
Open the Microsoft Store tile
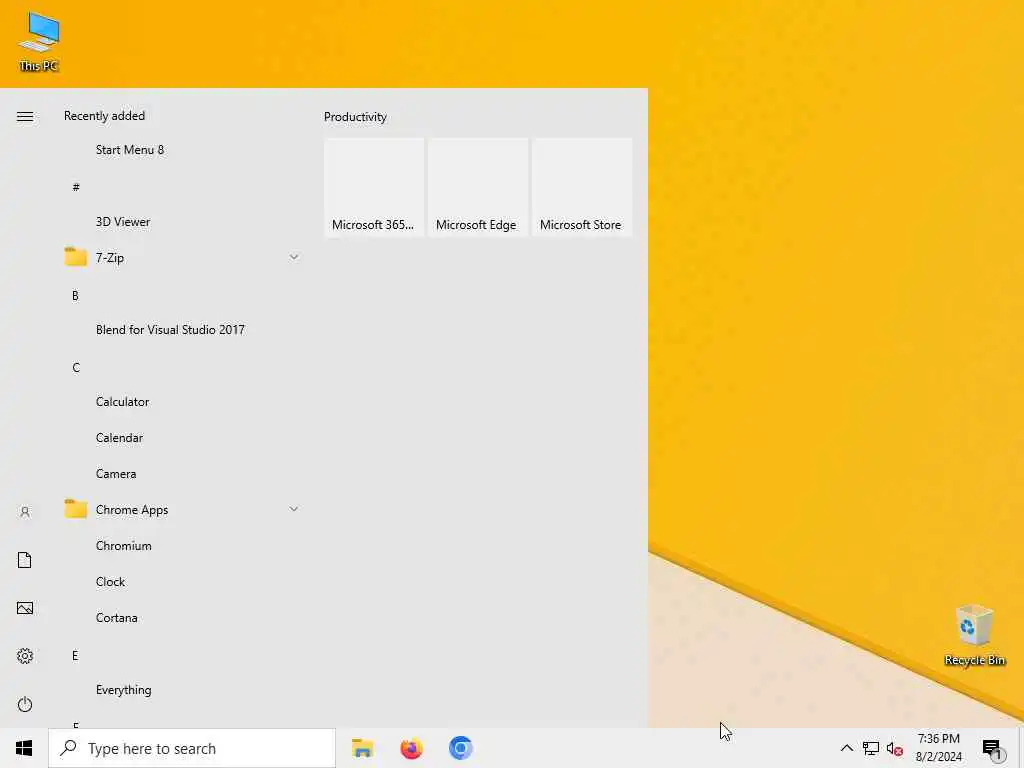(582, 187)
